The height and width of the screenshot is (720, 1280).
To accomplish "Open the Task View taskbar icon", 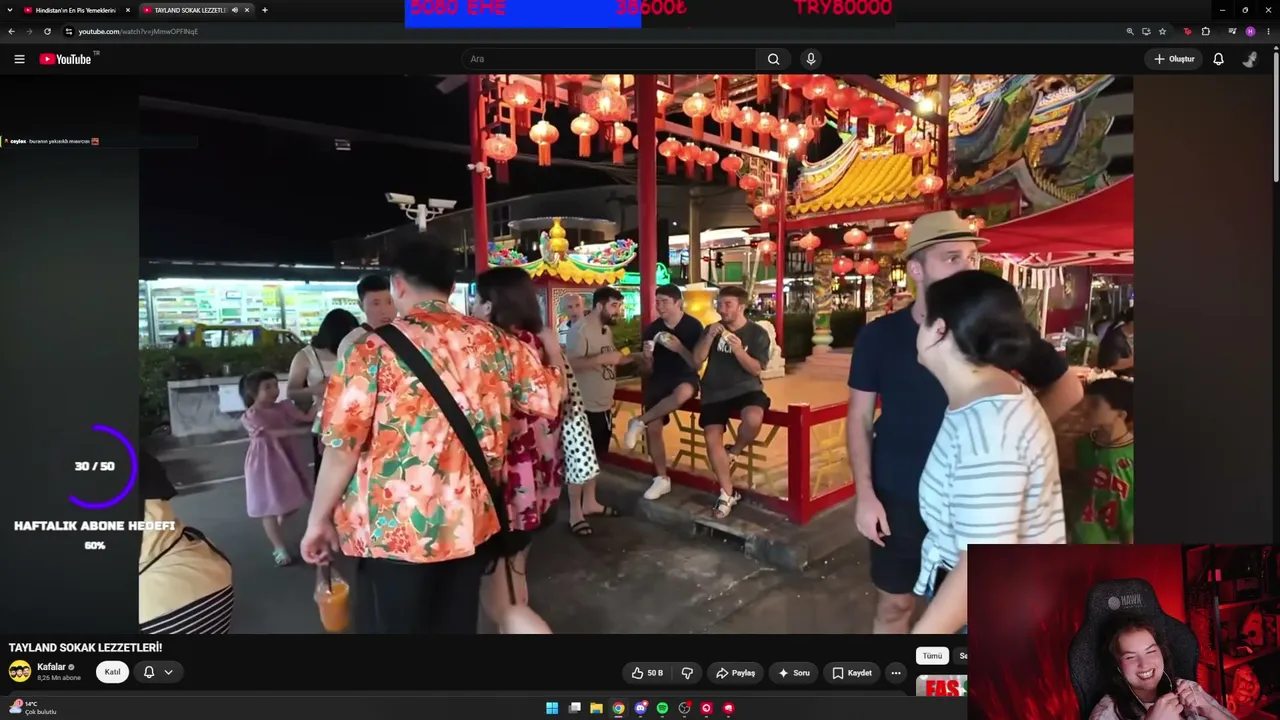I will [x=574, y=708].
